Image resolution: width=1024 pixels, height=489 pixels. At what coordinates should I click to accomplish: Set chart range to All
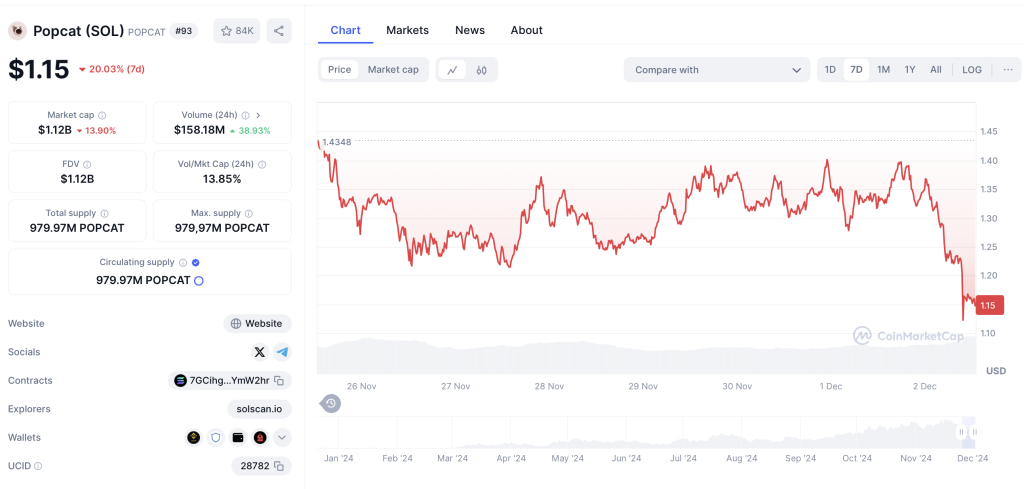tap(936, 70)
